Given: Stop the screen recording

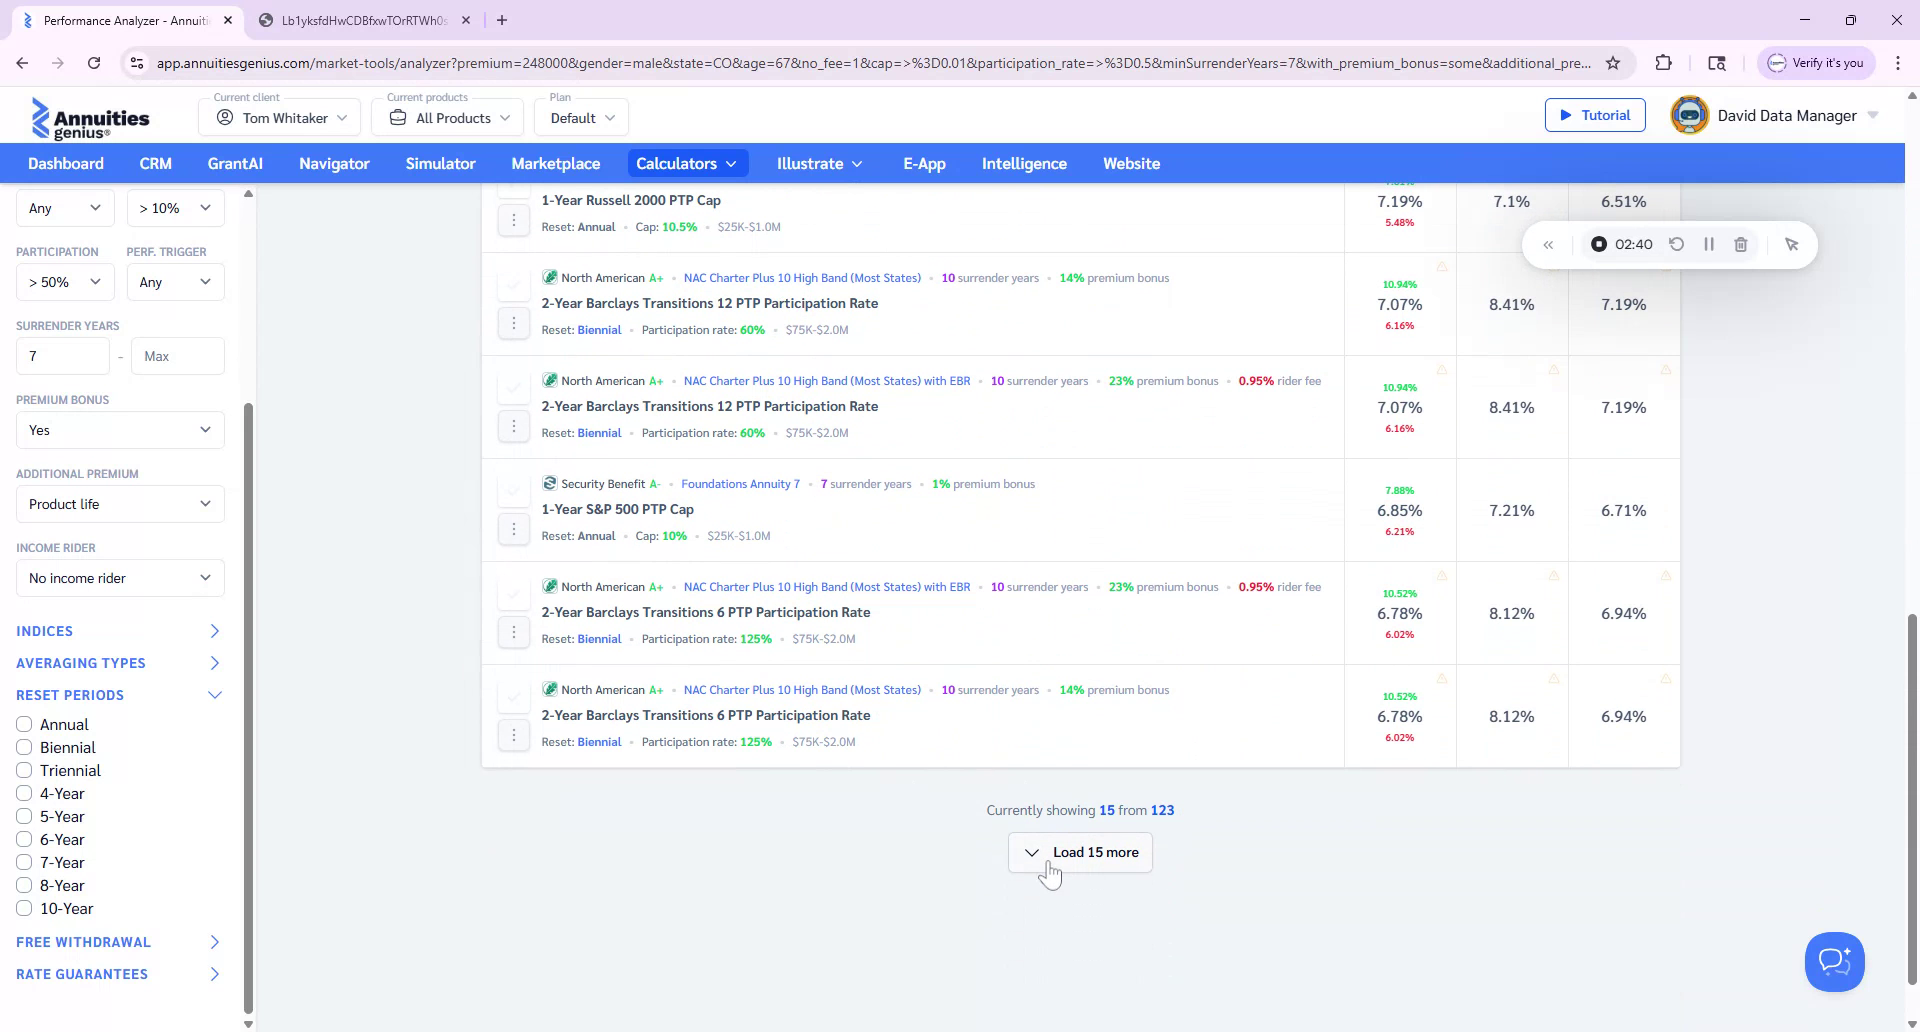Looking at the screenshot, I should pos(1598,244).
